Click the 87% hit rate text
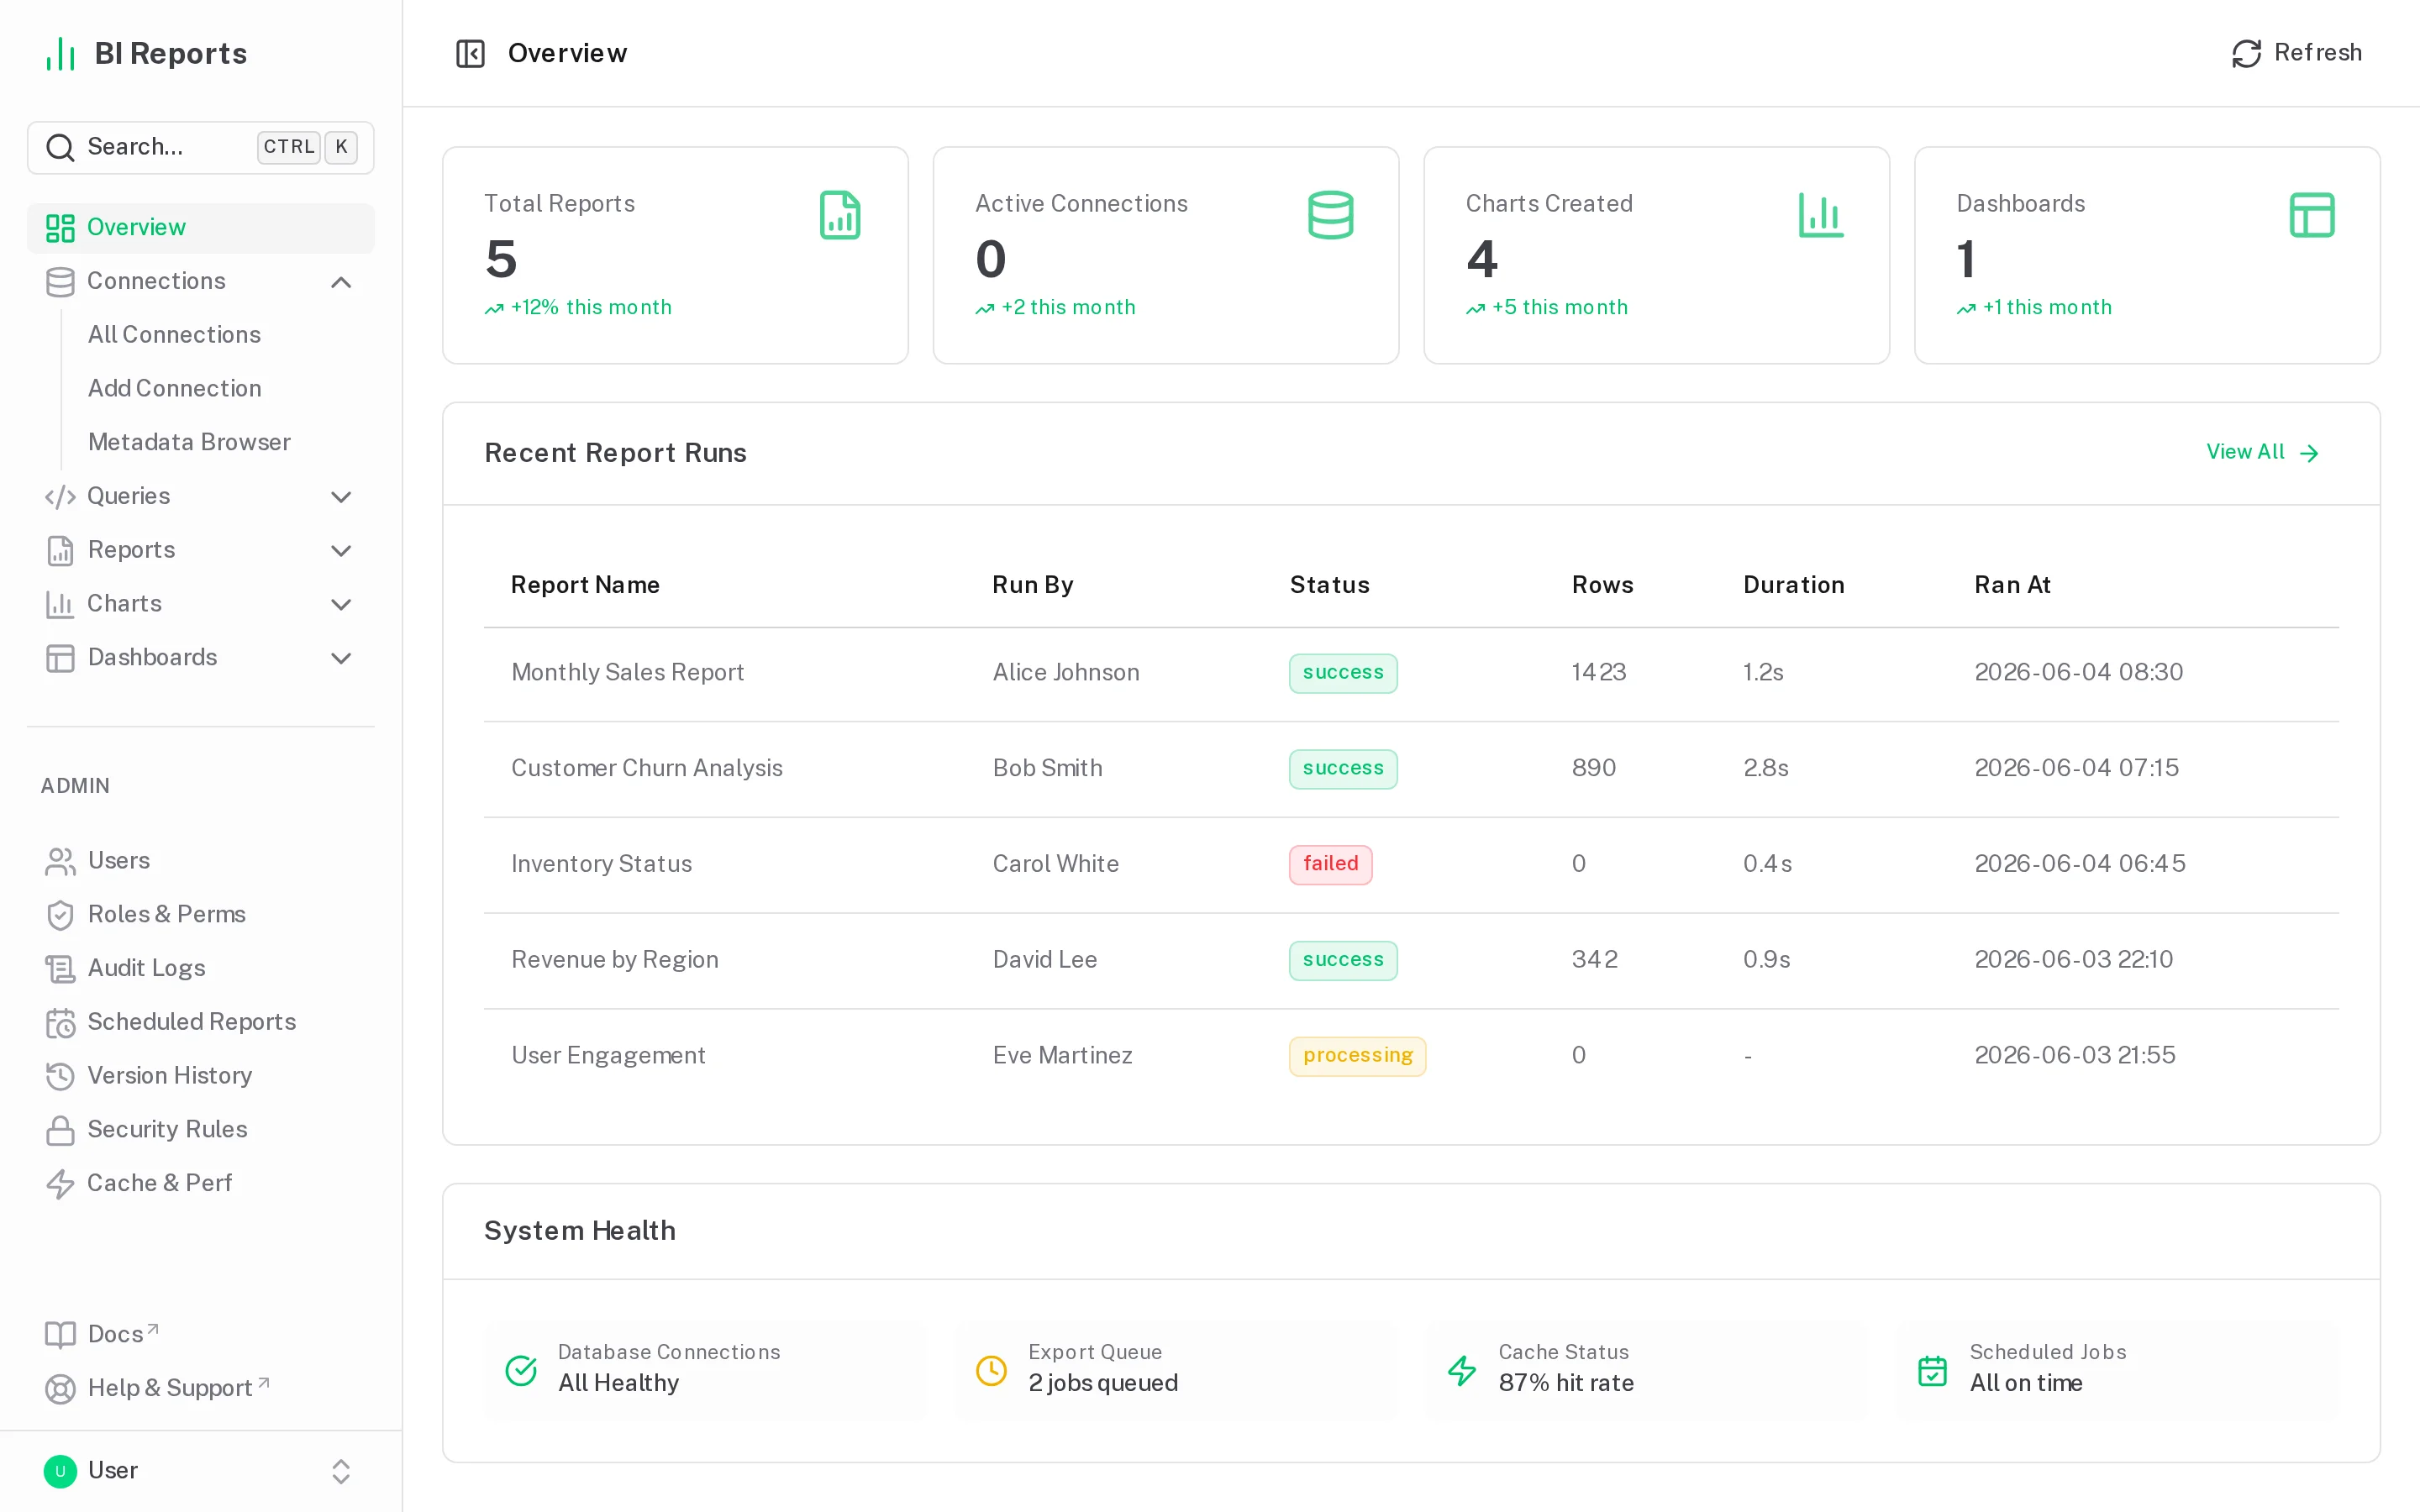2420x1512 pixels. pyautogui.click(x=1566, y=1383)
